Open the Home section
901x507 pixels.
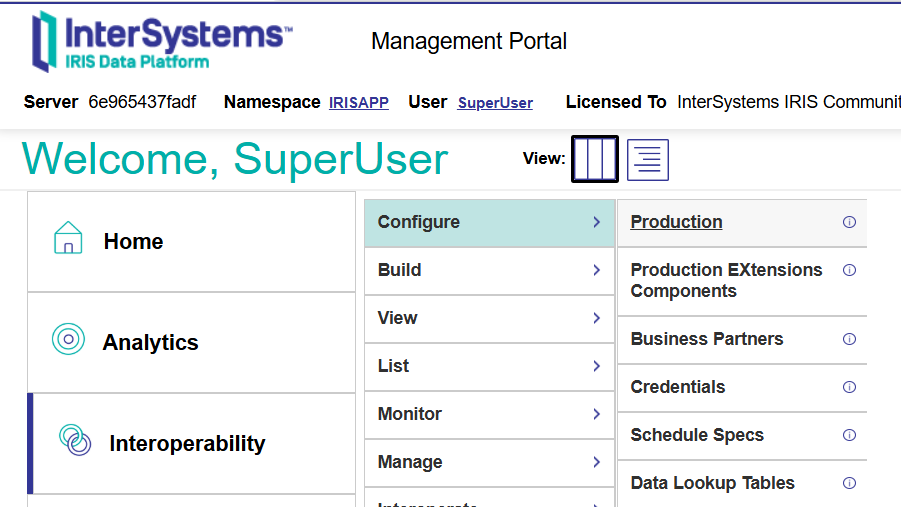click(191, 241)
